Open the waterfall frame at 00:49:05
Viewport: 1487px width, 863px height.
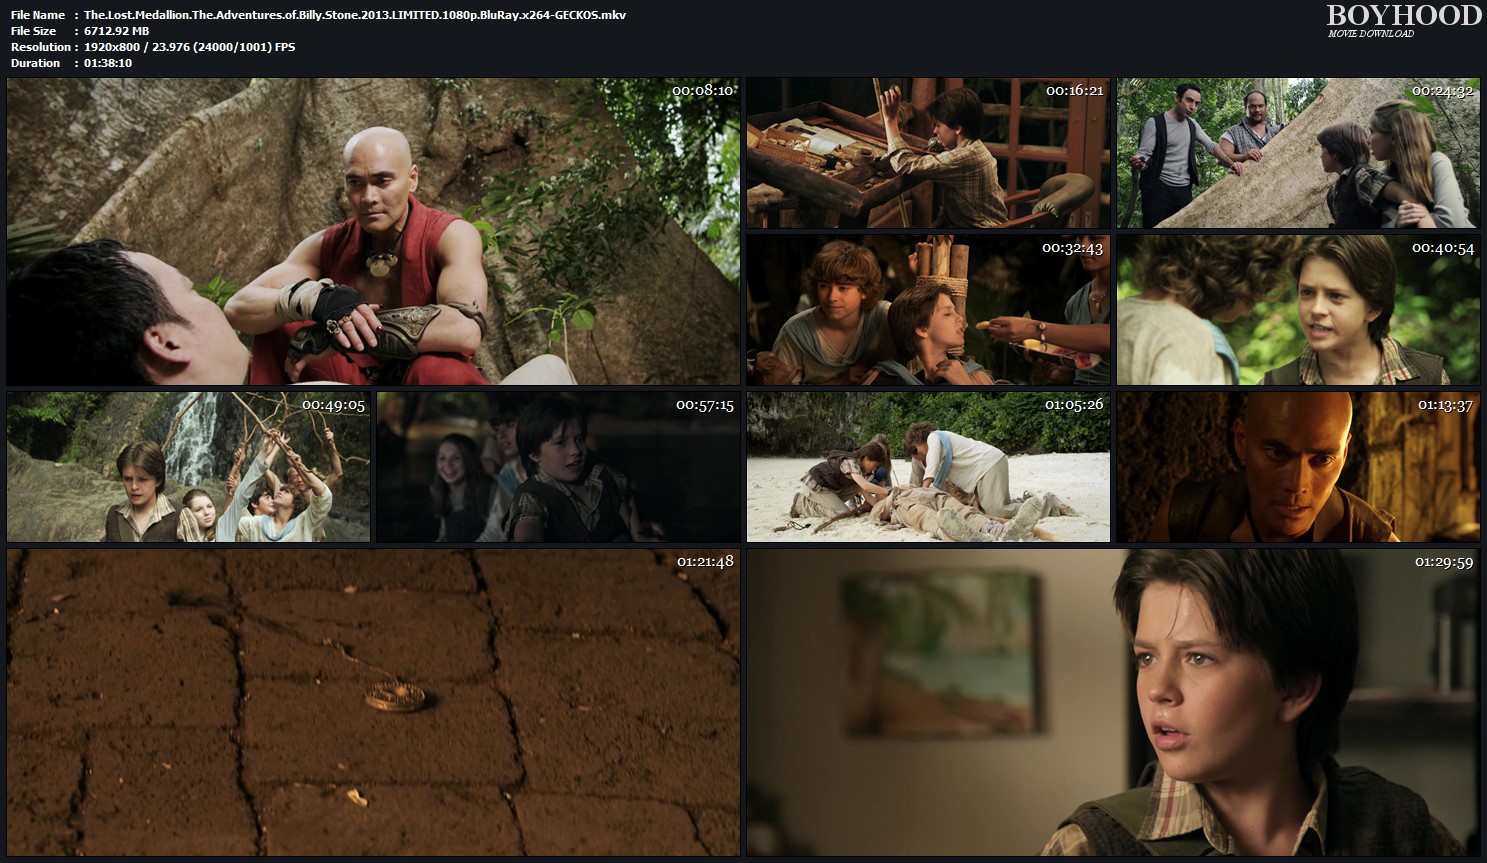[188, 467]
